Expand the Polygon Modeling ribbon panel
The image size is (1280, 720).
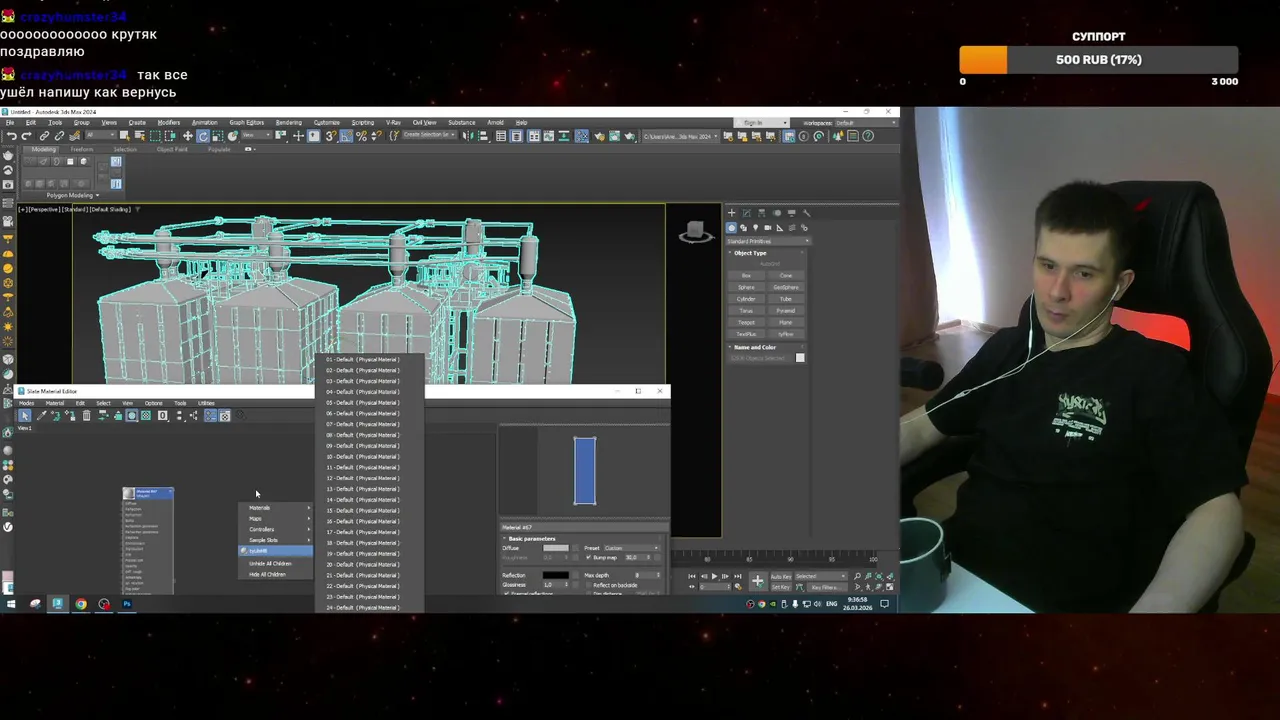coord(72,195)
